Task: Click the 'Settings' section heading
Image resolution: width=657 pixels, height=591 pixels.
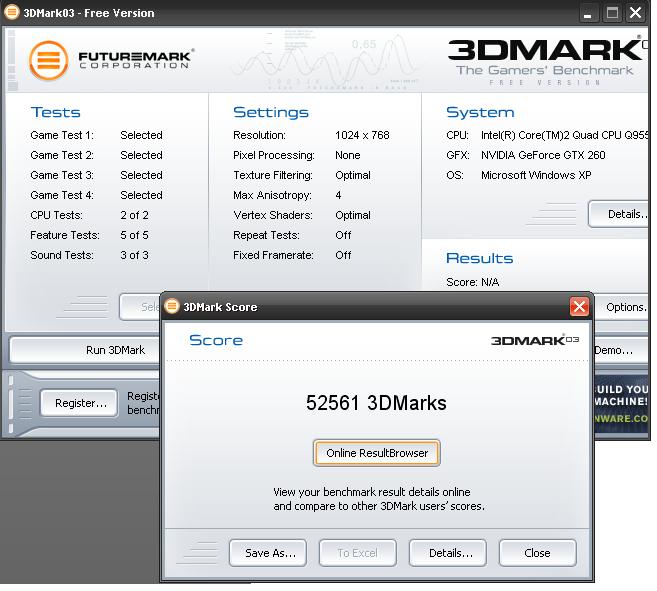Action: (271, 112)
